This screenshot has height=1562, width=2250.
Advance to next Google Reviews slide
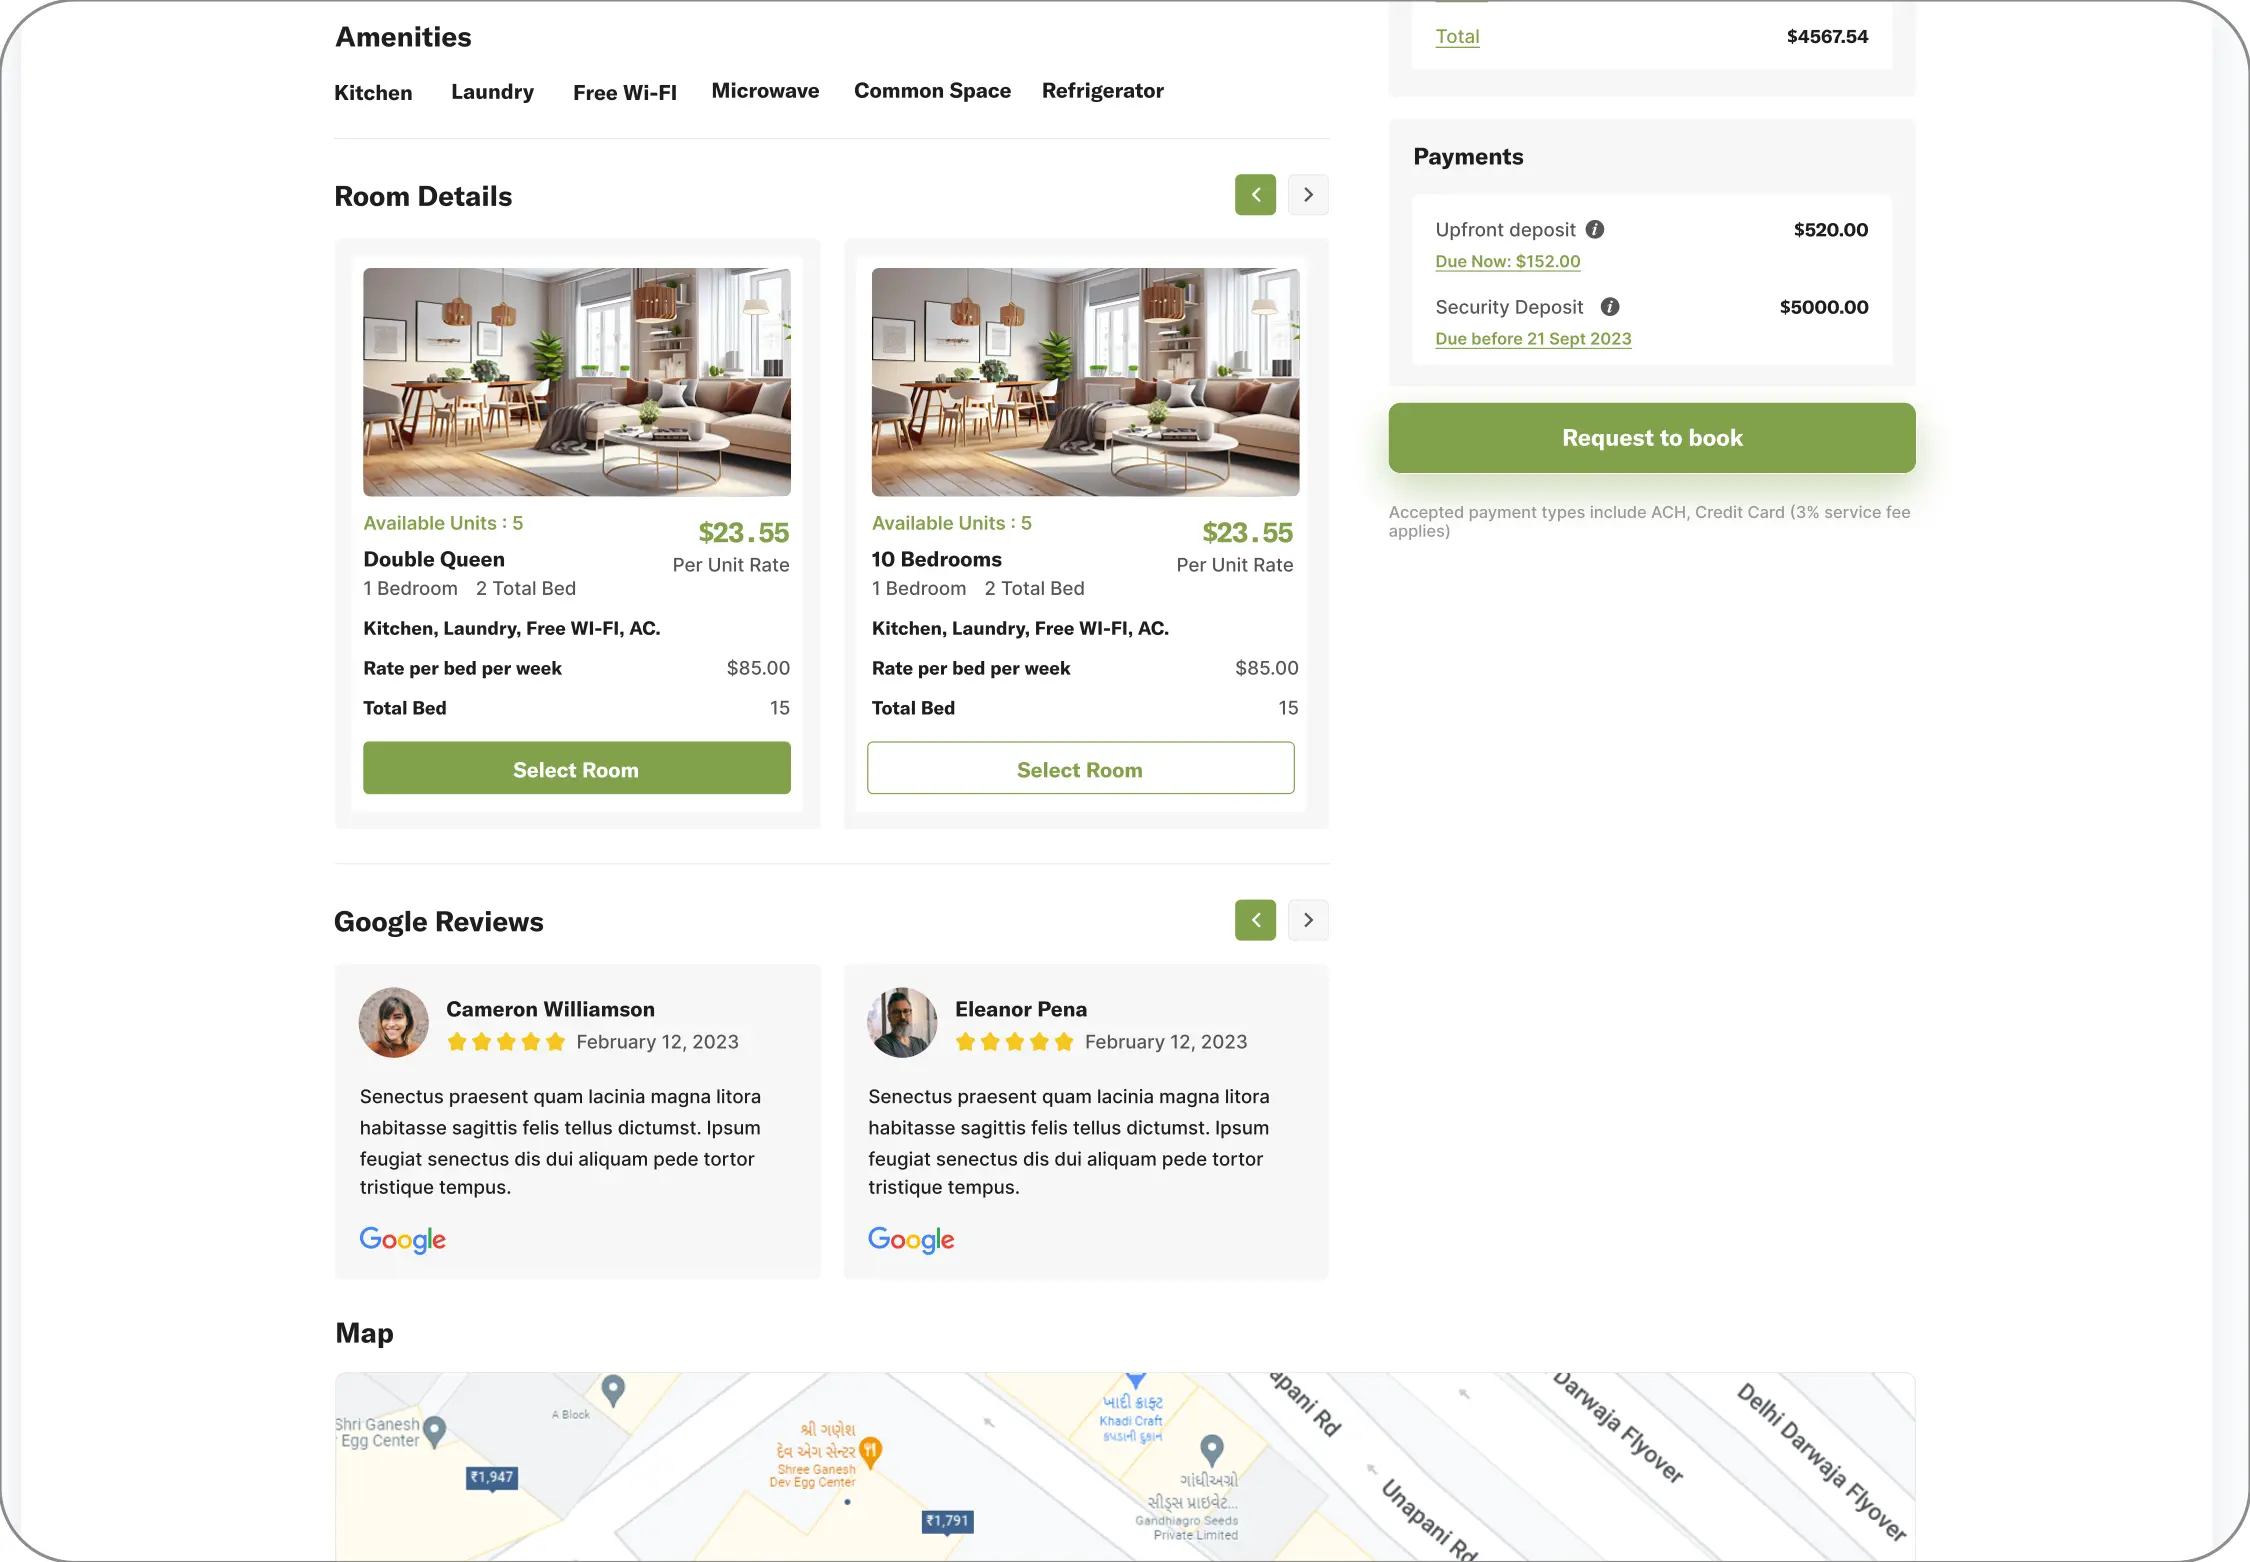tap(1308, 920)
